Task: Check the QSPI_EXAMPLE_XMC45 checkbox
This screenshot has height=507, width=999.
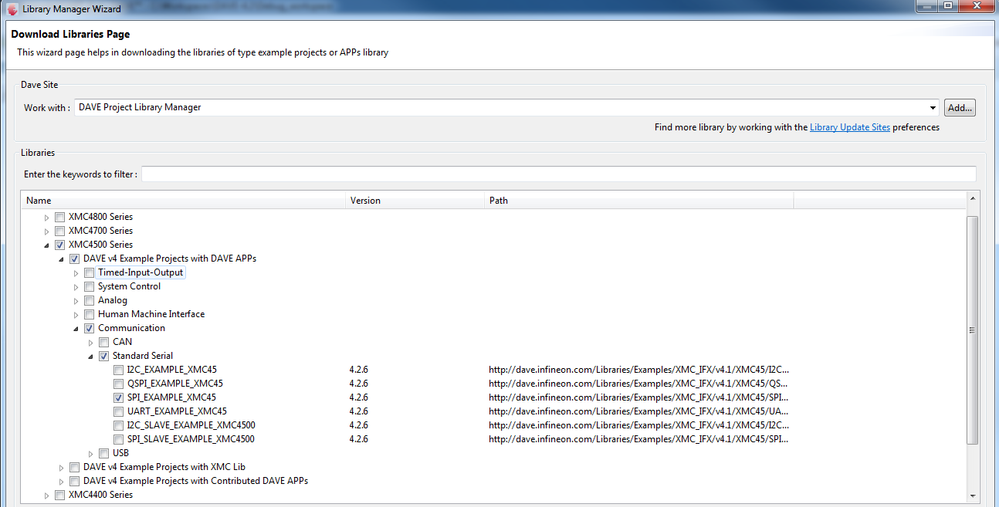Action: tap(119, 384)
